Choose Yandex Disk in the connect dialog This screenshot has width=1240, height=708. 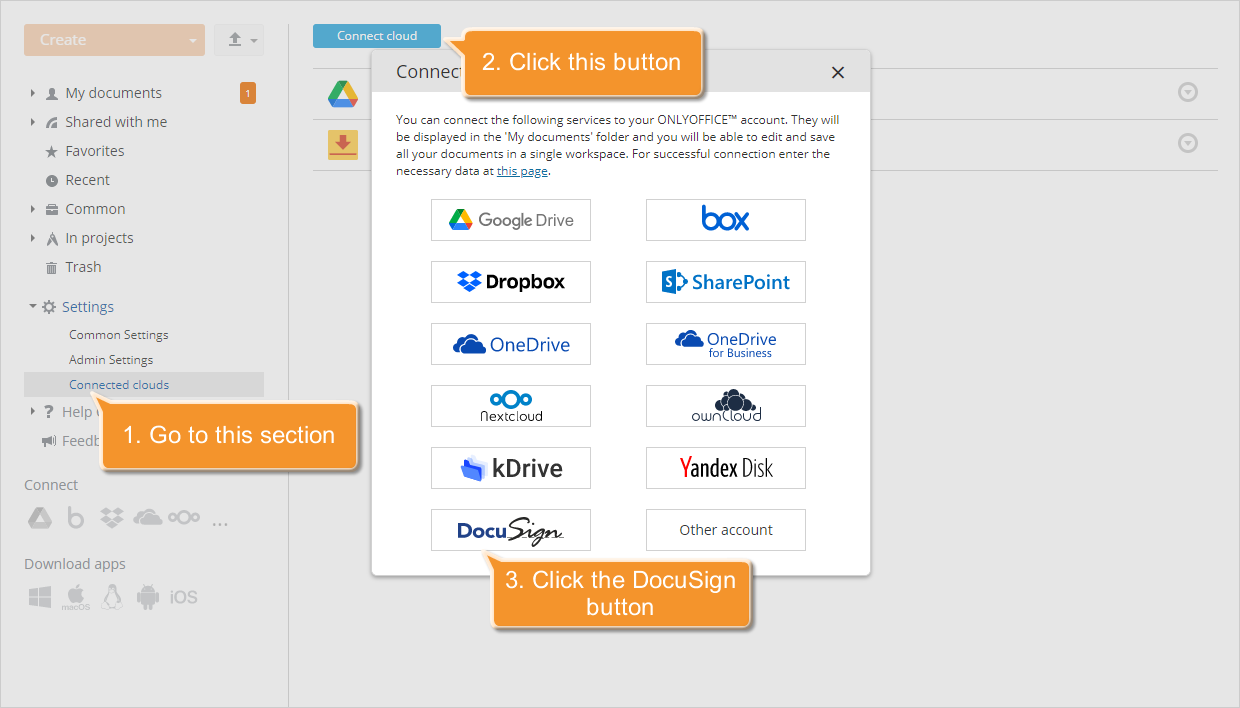[x=725, y=468]
